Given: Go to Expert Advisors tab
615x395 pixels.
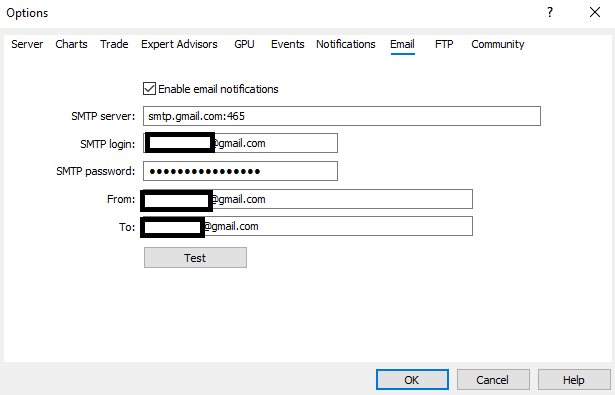Looking at the screenshot, I should [x=179, y=44].
